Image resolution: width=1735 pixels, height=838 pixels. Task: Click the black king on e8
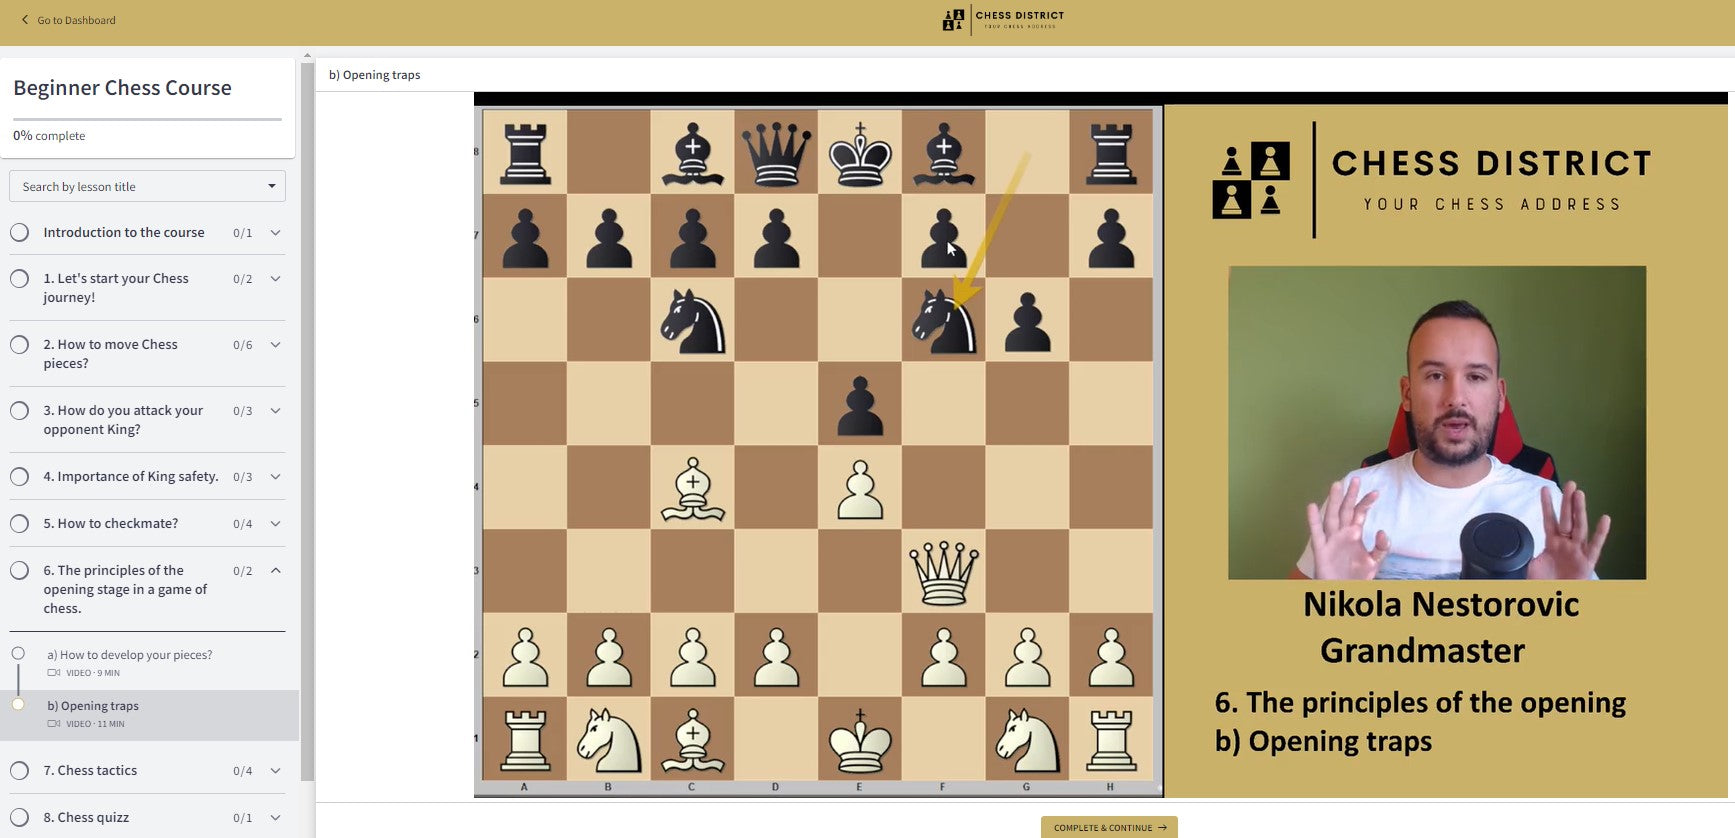click(x=860, y=153)
